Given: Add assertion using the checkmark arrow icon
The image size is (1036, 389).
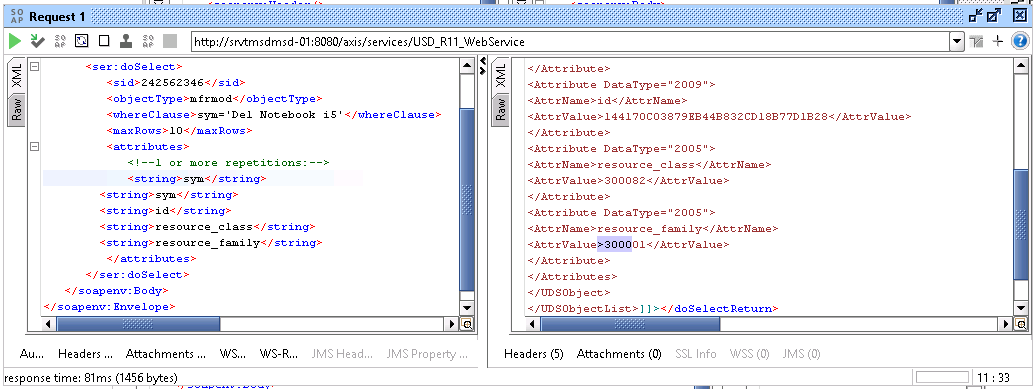Looking at the screenshot, I should tap(38, 42).
